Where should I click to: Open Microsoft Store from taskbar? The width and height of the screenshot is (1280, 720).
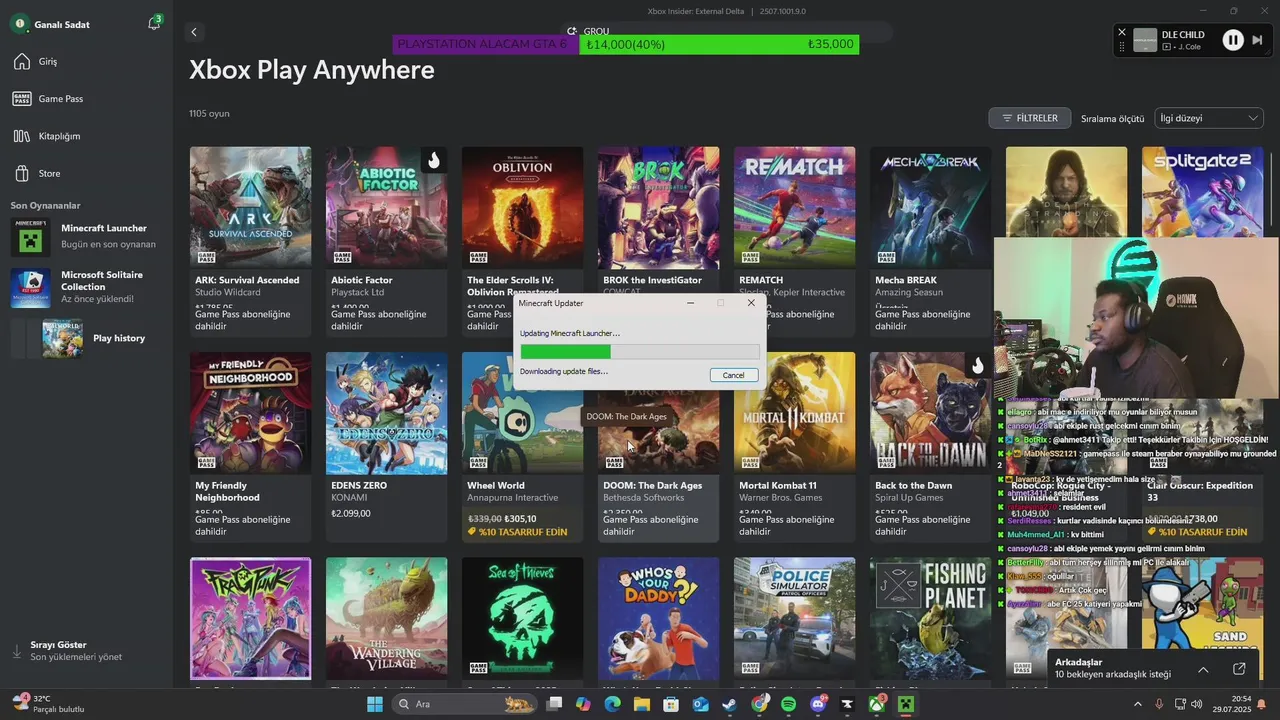tap(671, 704)
